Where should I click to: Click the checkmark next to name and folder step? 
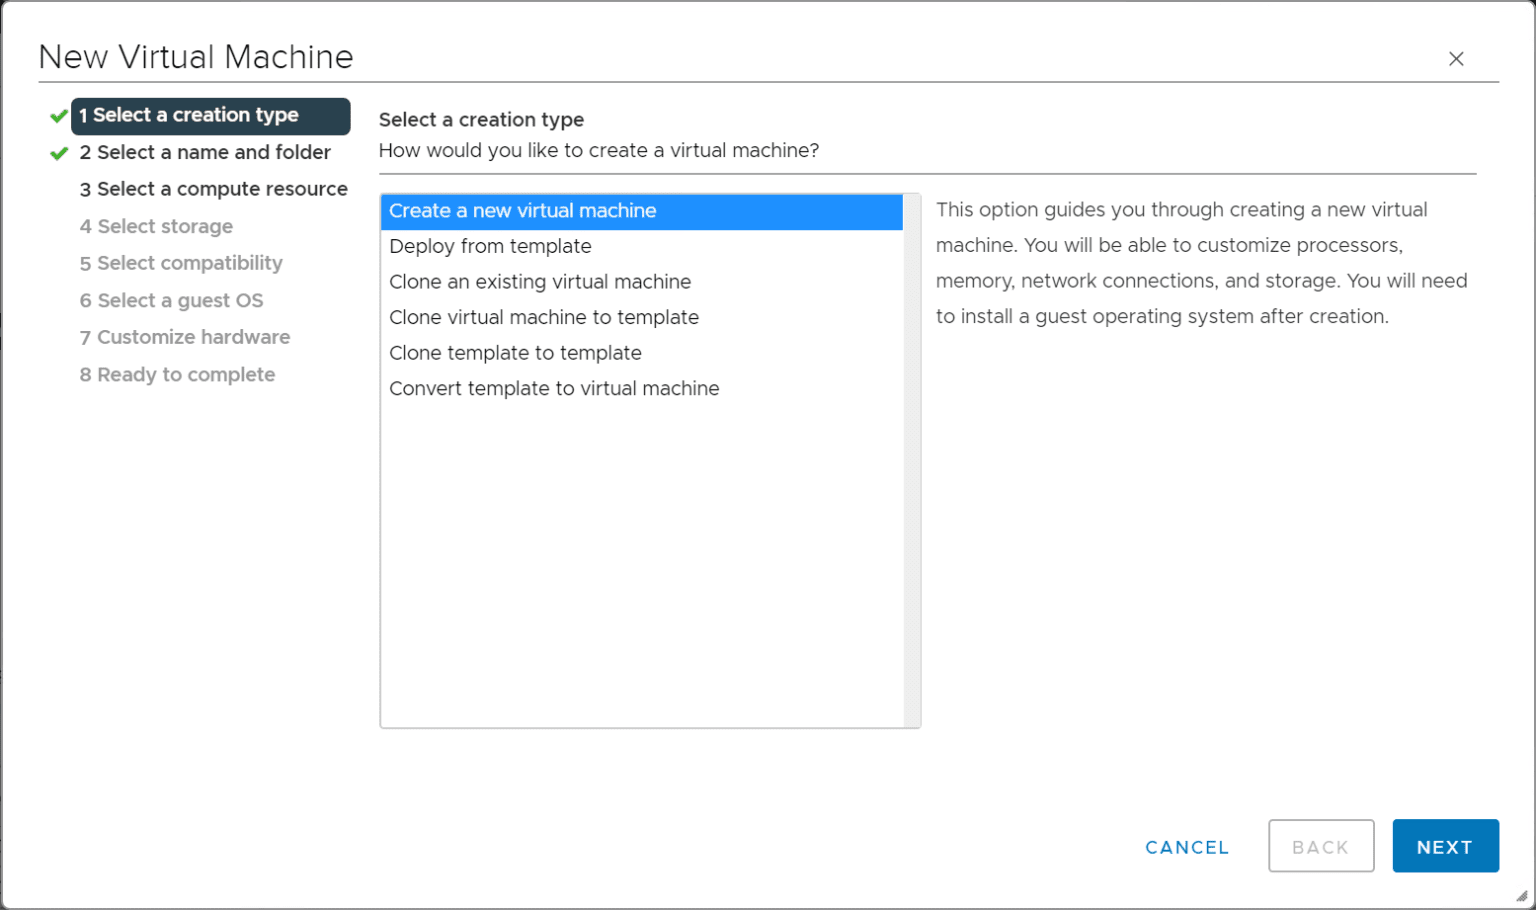click(57, 152)
